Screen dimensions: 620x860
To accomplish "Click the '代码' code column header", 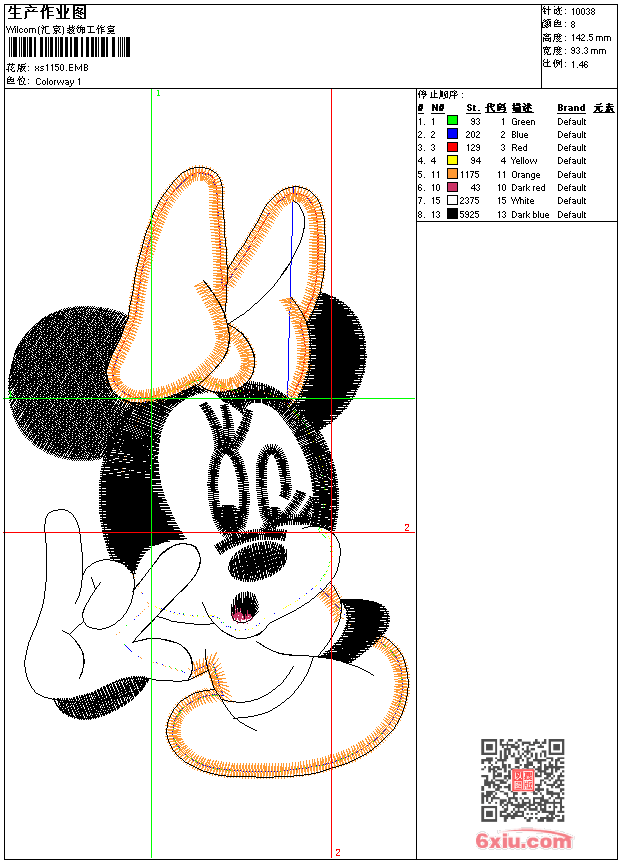I will pos(495,108).
